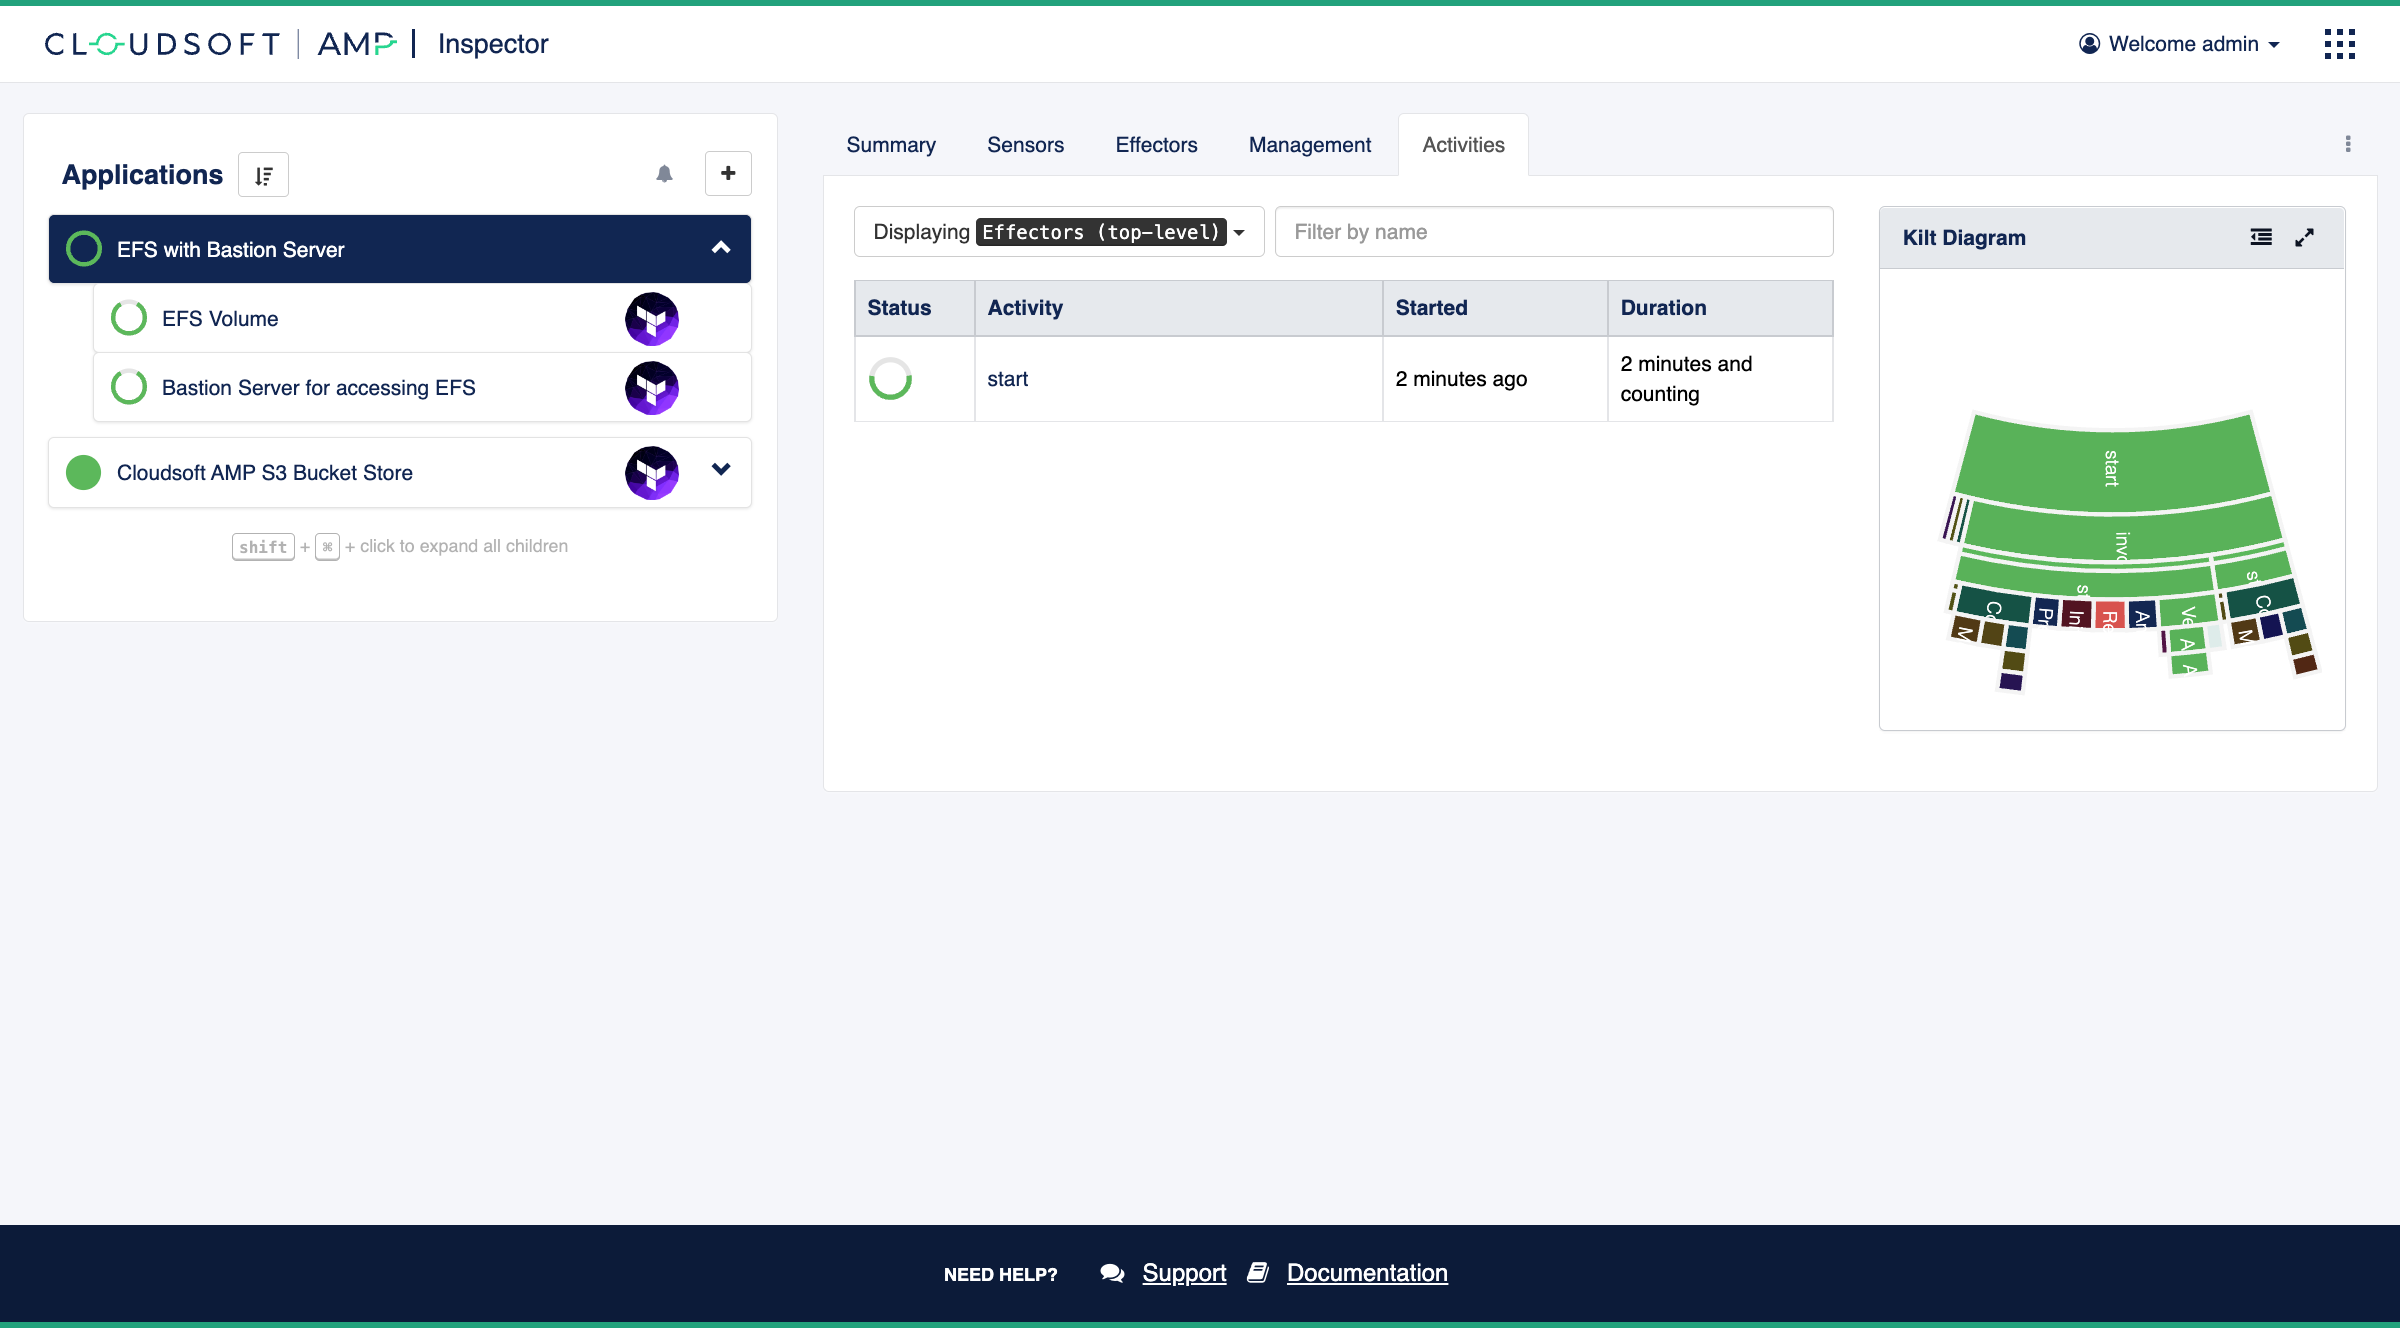
Task: Click the Kilt Diagram panel title
Action: pos(1964,238)
